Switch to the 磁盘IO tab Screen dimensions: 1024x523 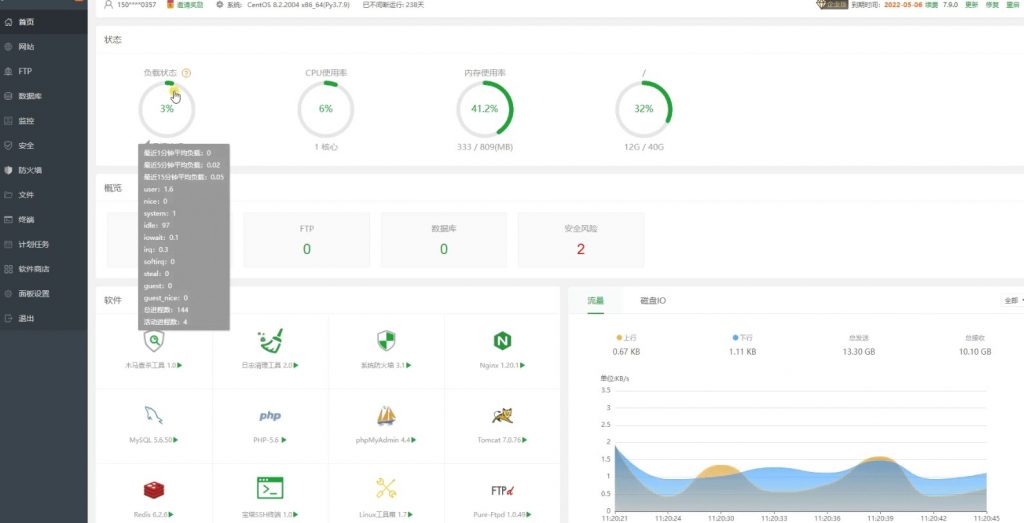[x=653, y=300]
